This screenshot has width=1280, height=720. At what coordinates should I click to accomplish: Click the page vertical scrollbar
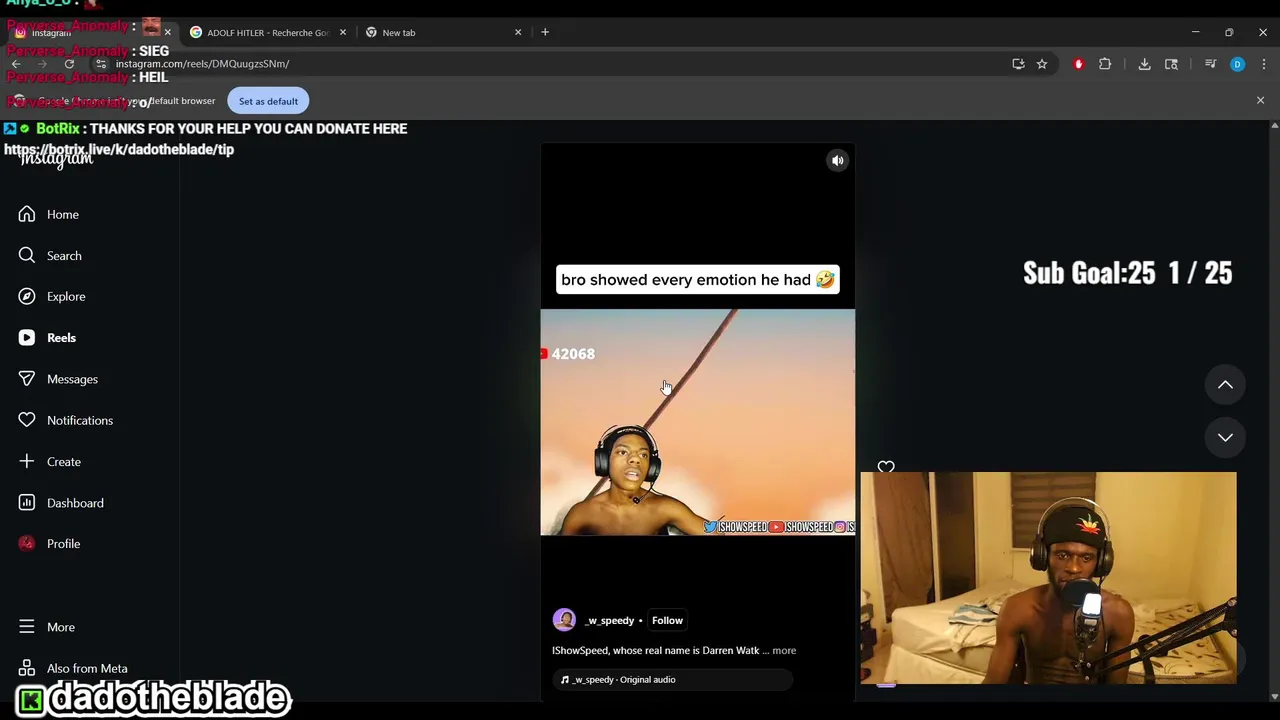pyautogui.click(x=1274, y=410)
